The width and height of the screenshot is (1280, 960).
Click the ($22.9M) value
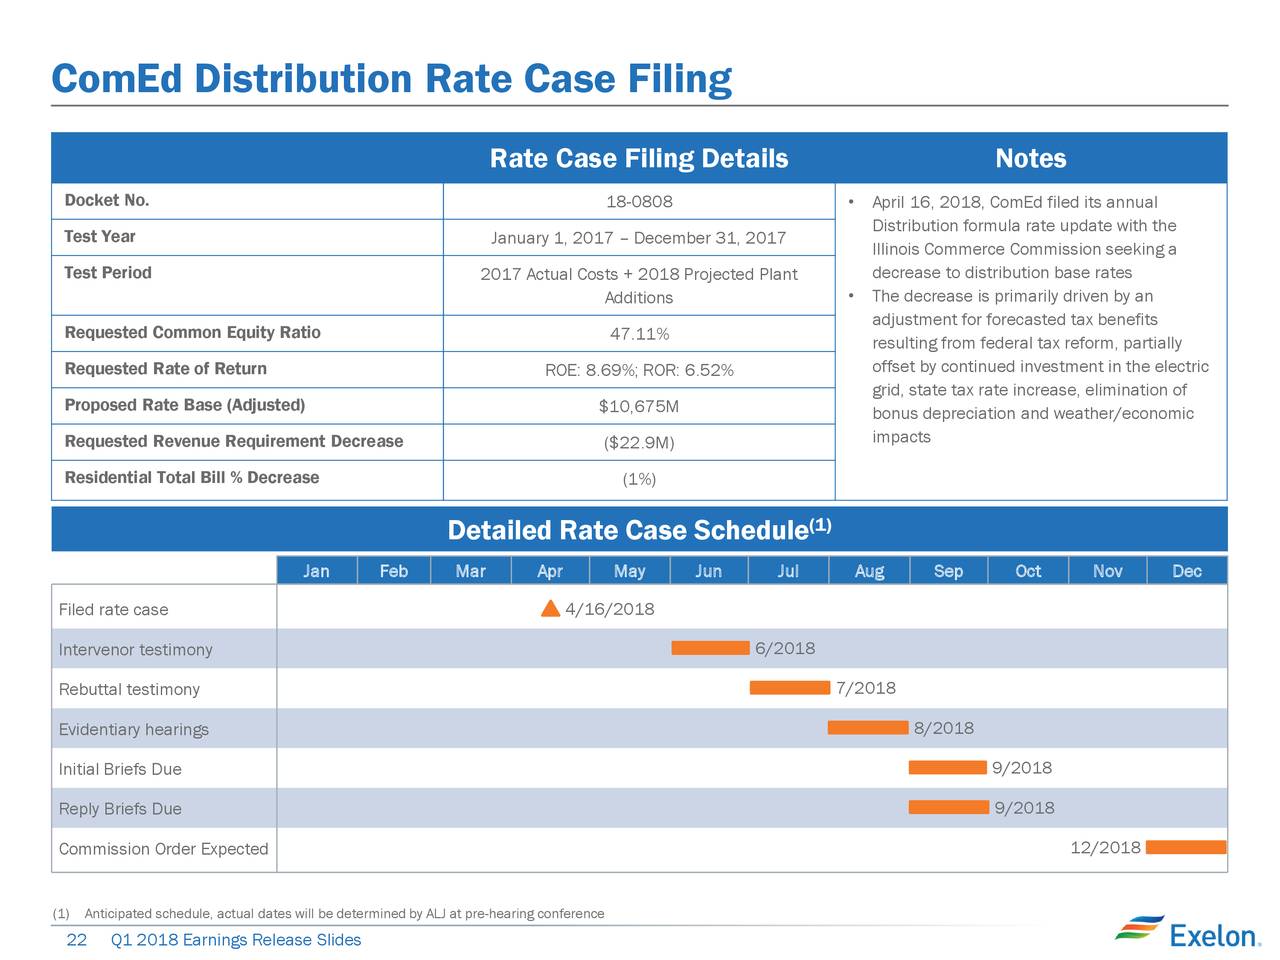(x=639, y=443)
